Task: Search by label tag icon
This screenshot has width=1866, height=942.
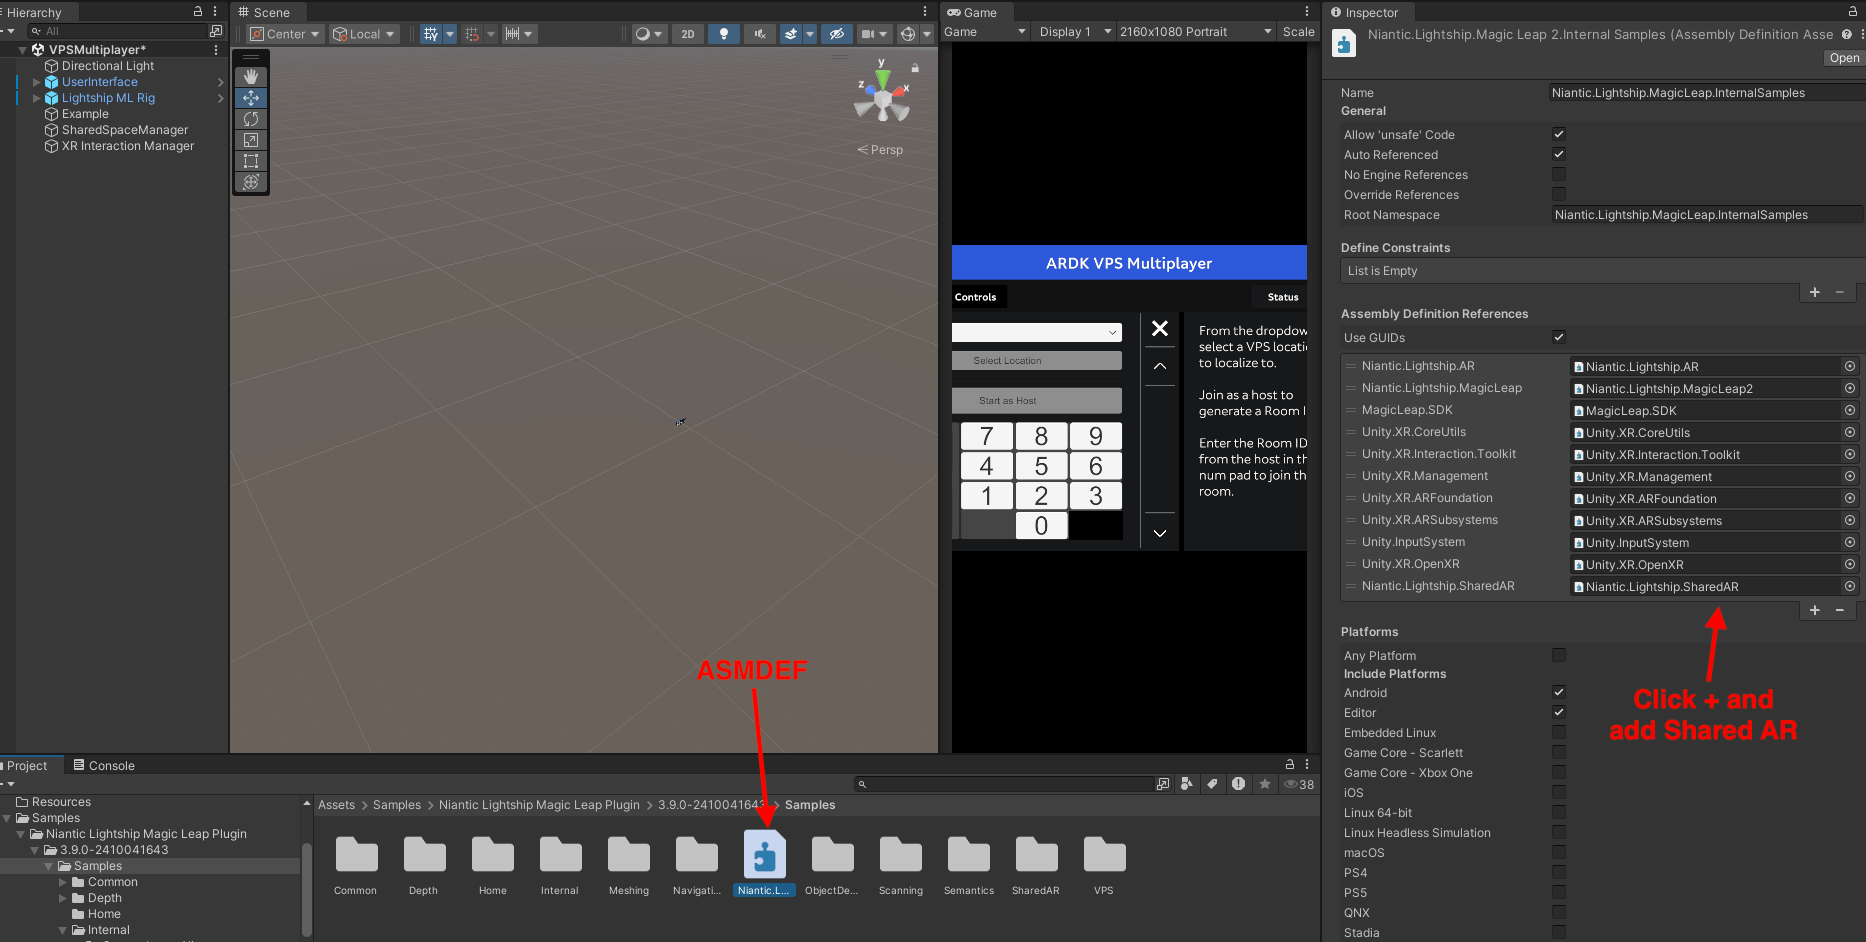Action: [1212, 784]
